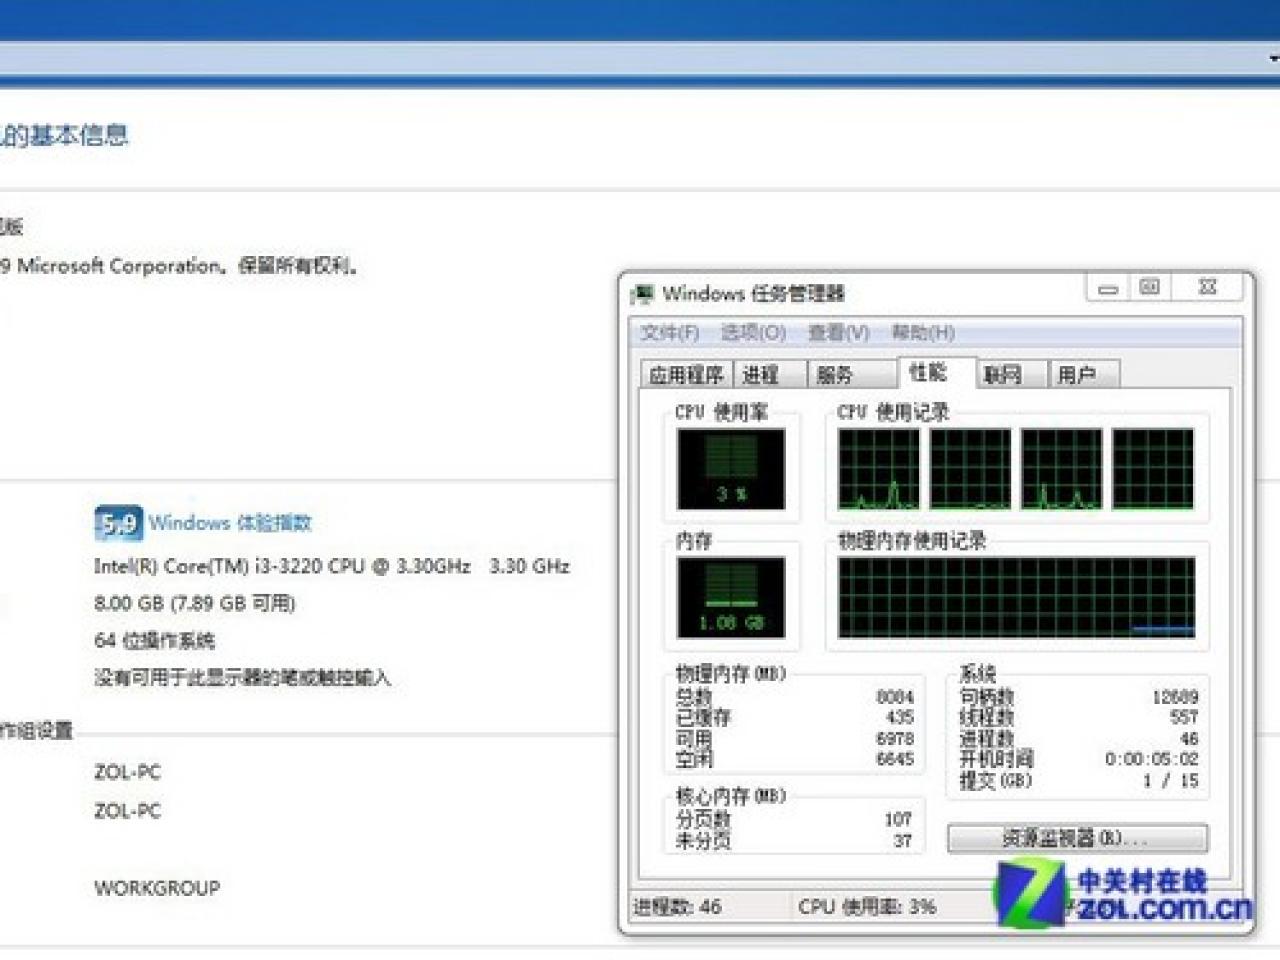Viewport: 1280px width, 960px height.
Task: Switch to the 应用程序 tab
Action: click(686, 375)
